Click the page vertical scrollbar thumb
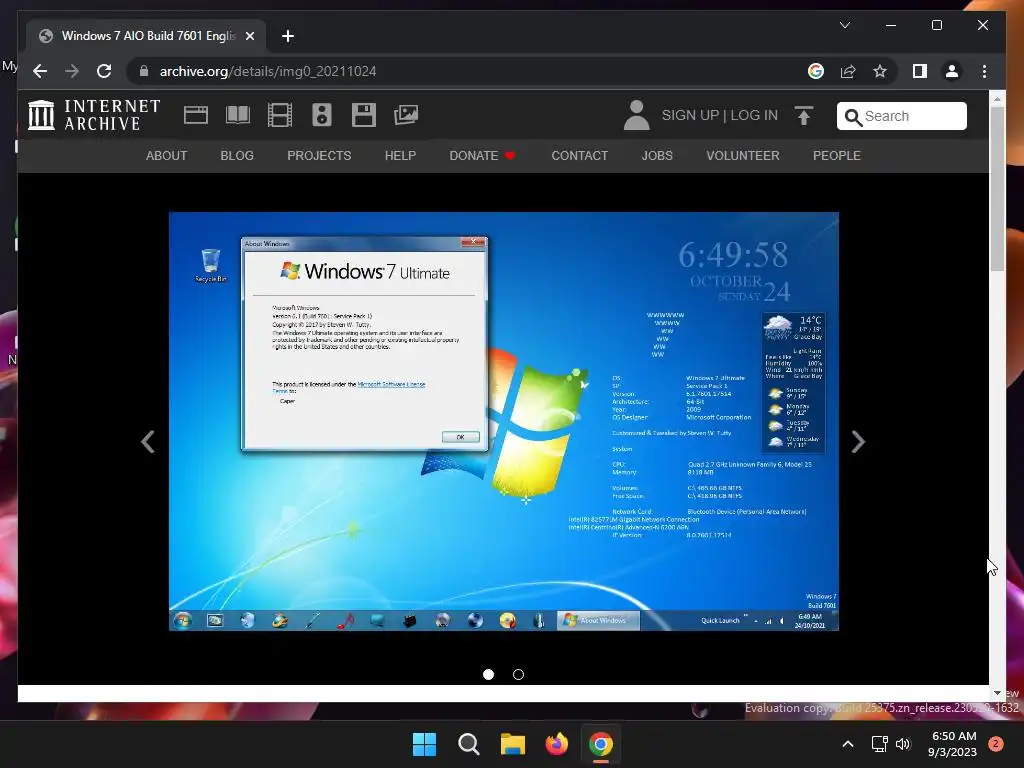Image resolution: width=1024 pixels, height=768 pixels. point(997,188)
